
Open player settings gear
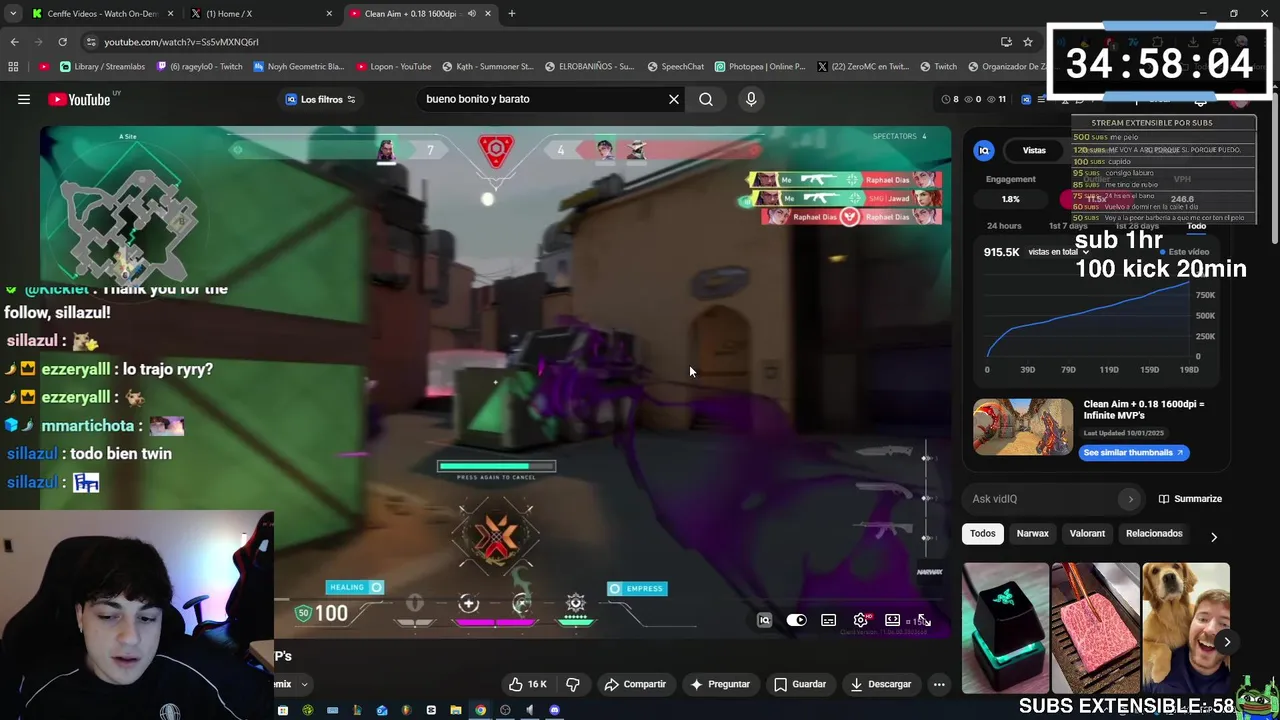coord(861,621)
